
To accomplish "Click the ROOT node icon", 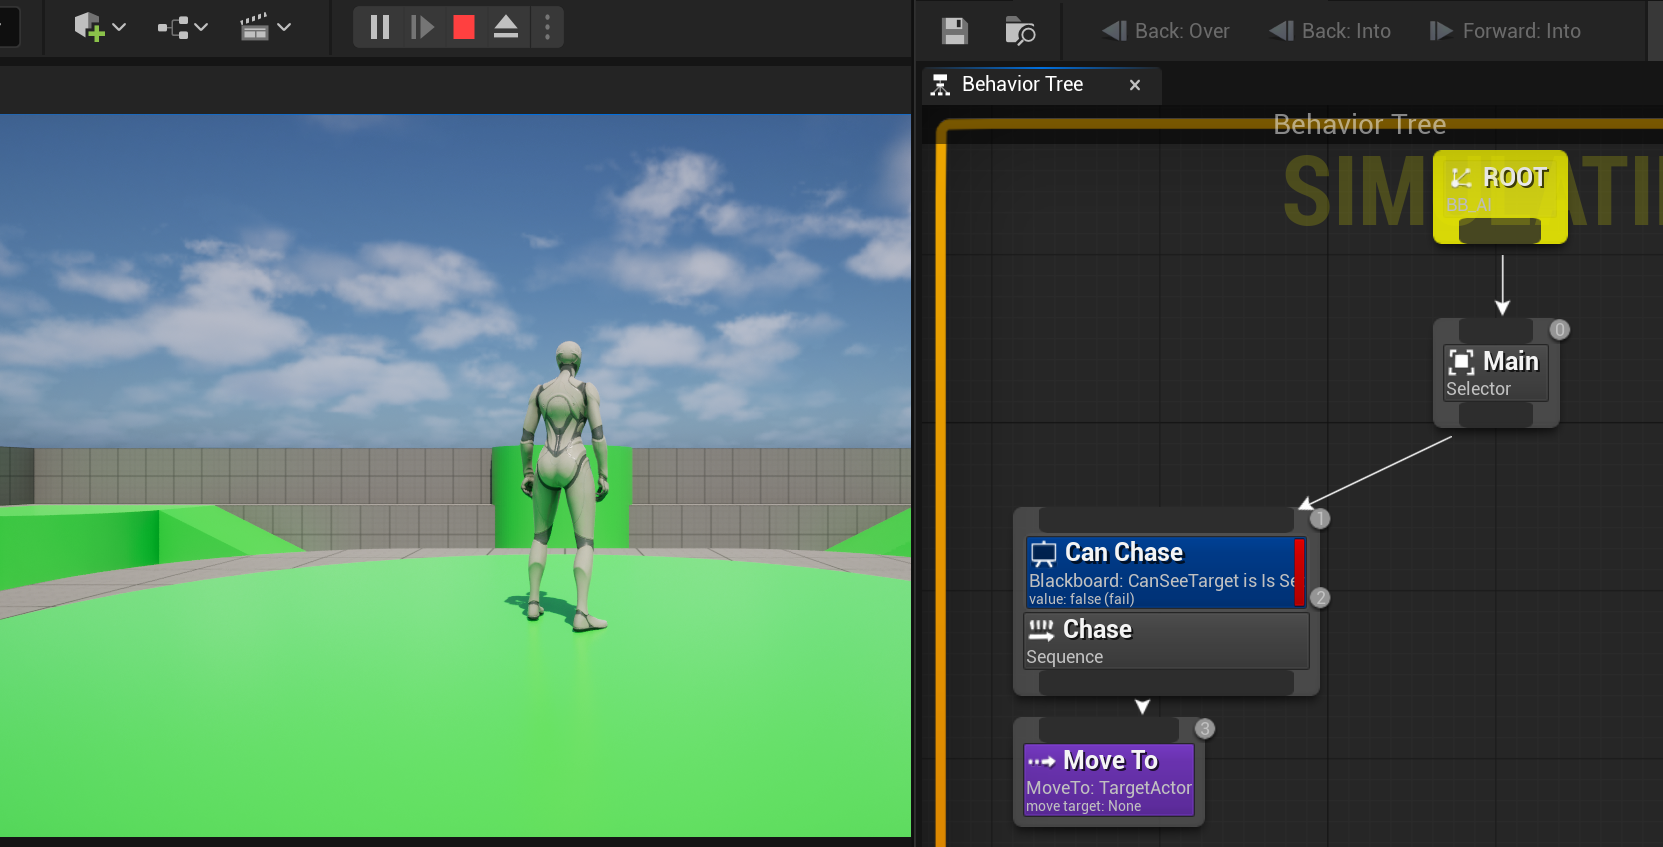I will pyautogui.click(x=1461, y=178).
